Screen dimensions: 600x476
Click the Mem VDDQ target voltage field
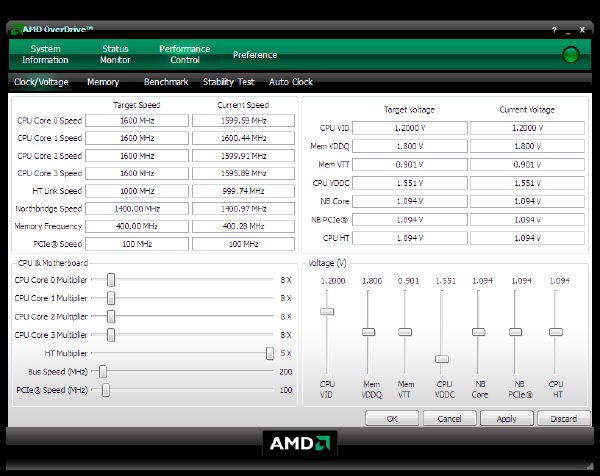click(x=410, y=146)
